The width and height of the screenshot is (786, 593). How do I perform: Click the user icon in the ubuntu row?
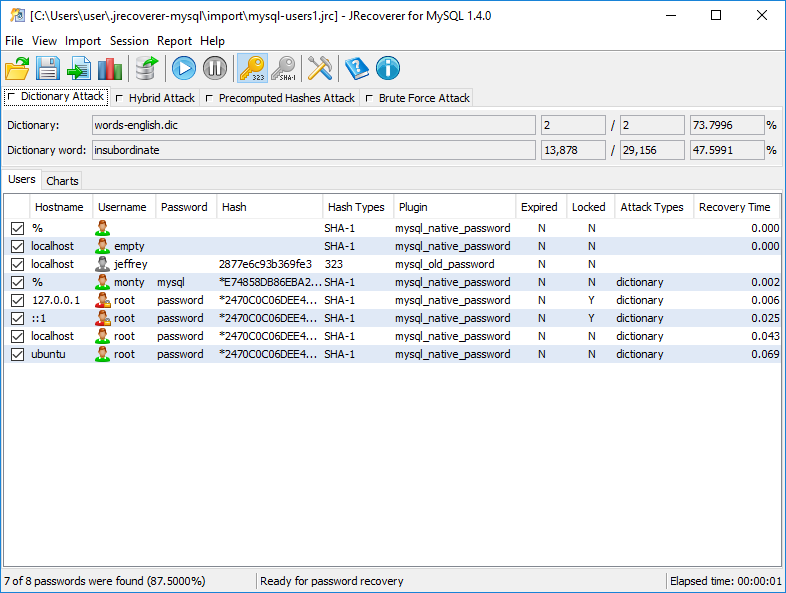pyautogui.click(x=102, y=354)
